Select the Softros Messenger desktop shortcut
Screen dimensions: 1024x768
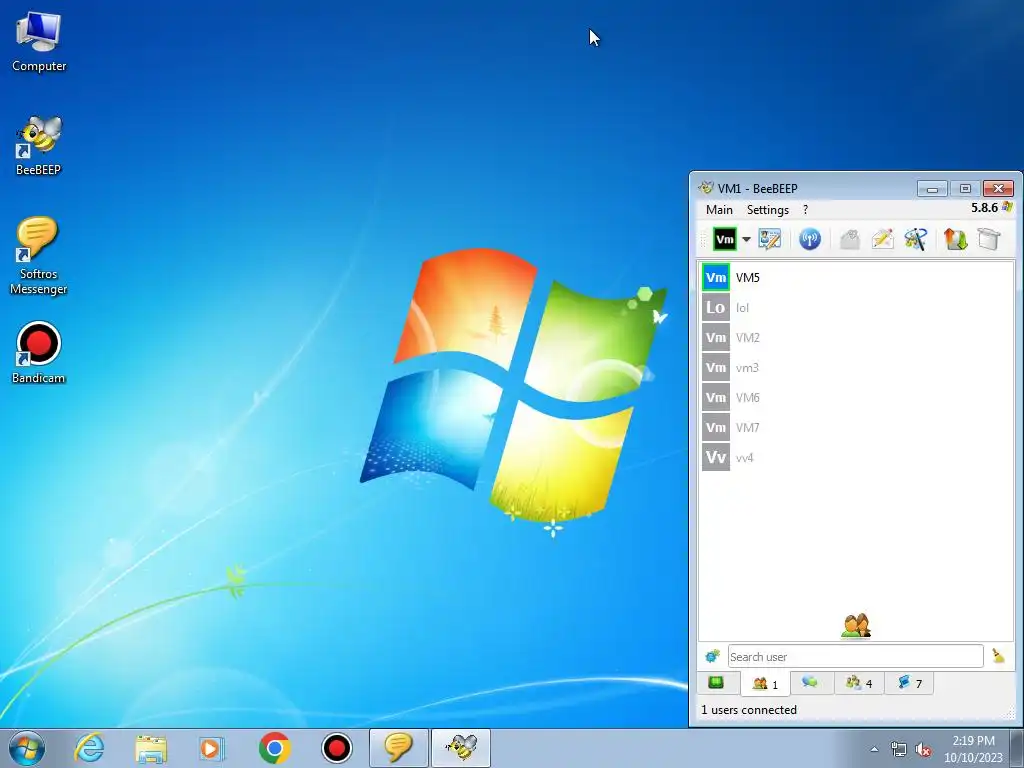pyautogui.click(x=39, y=257)
